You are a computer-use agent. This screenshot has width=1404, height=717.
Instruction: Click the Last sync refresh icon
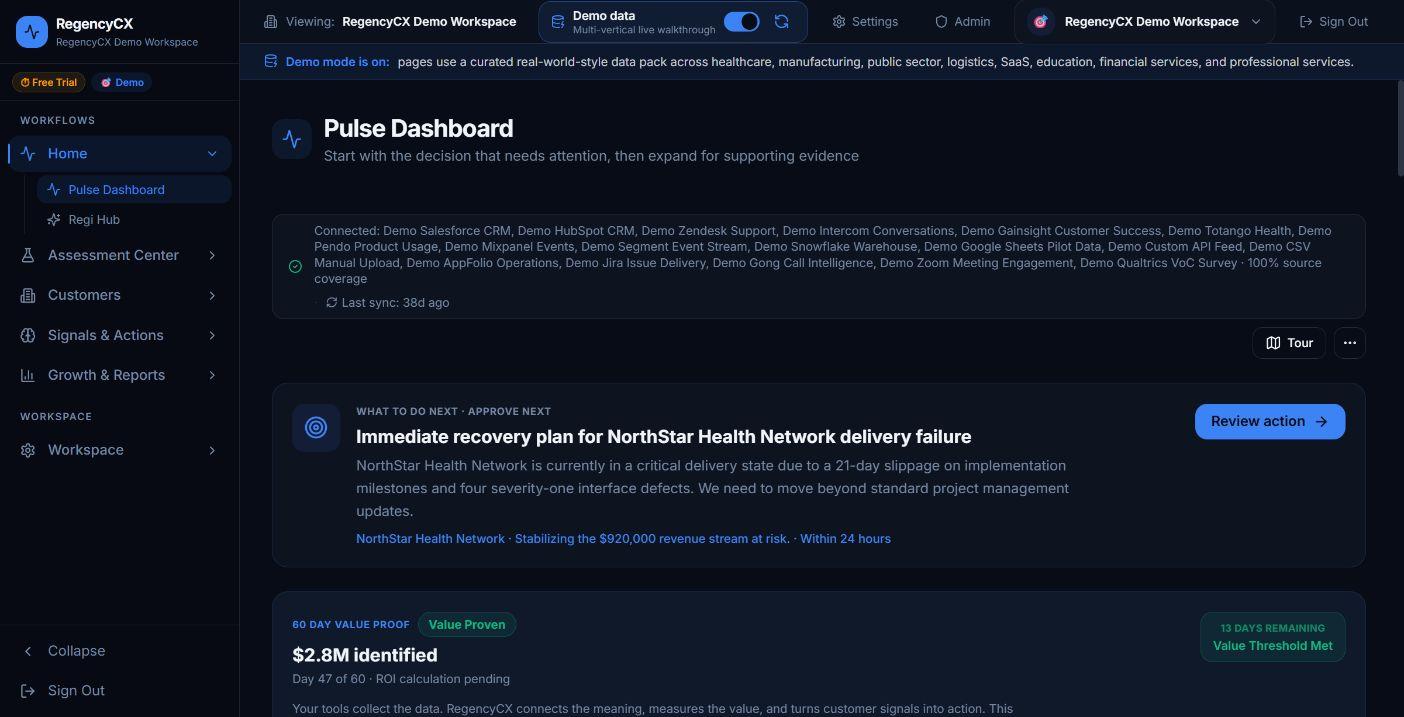point(332,302)
